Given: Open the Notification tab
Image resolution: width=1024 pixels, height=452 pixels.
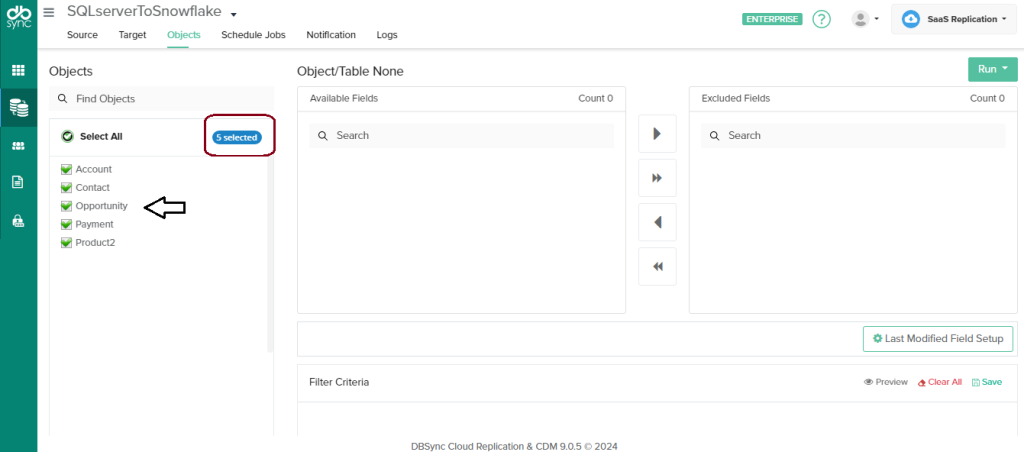Looking at the screenshot, I should pos(331,35).
